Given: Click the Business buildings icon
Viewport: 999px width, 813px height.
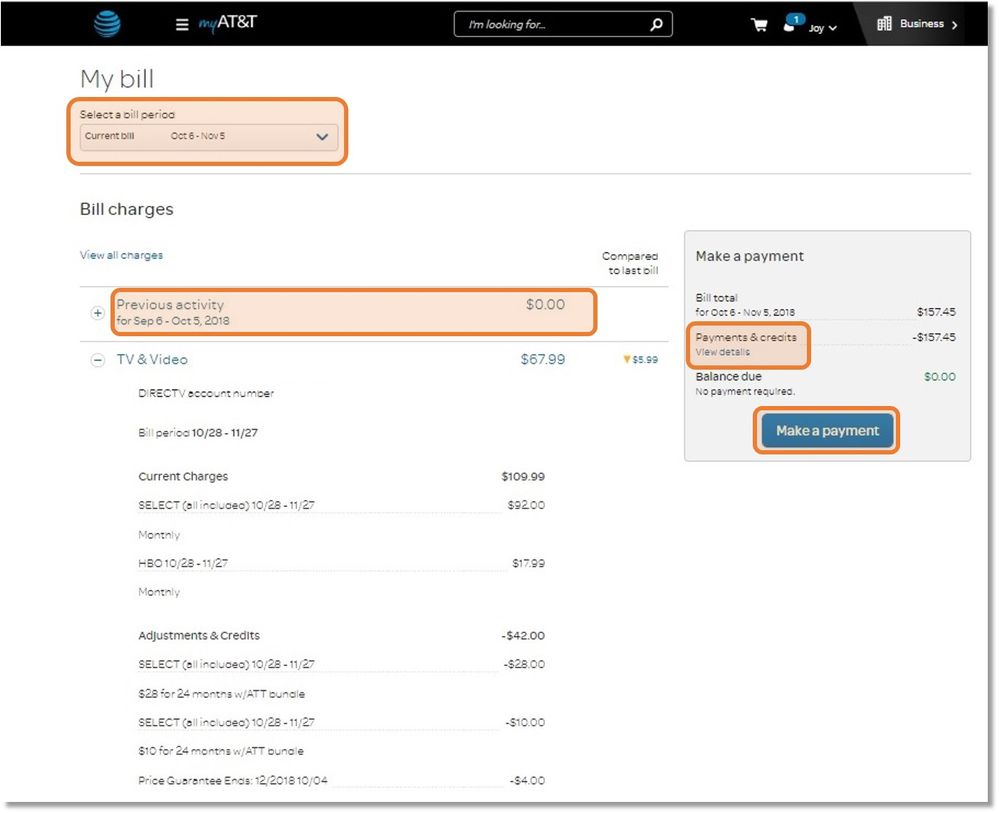Looking at the screenshot, I should (x=883, y=23).
